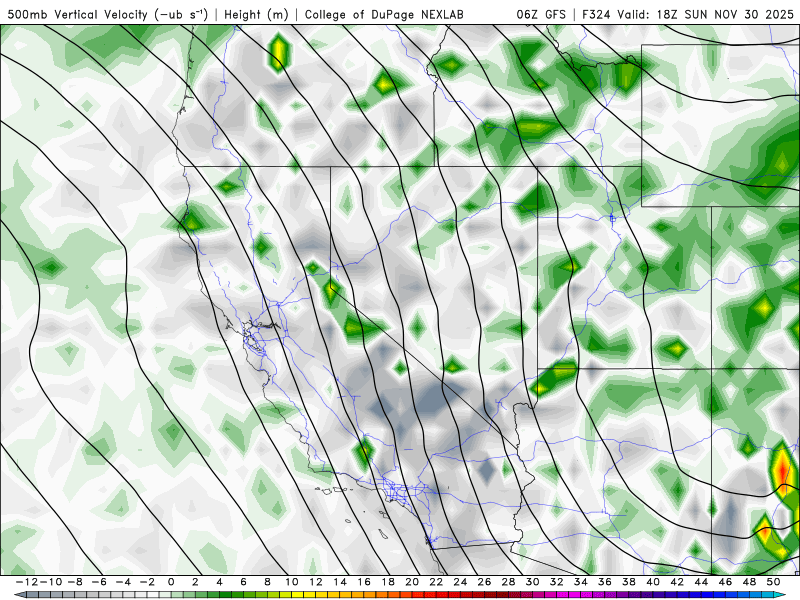Click the "-4" color bar label
Screen dimensions: 800x600
[x=122, y=582]
